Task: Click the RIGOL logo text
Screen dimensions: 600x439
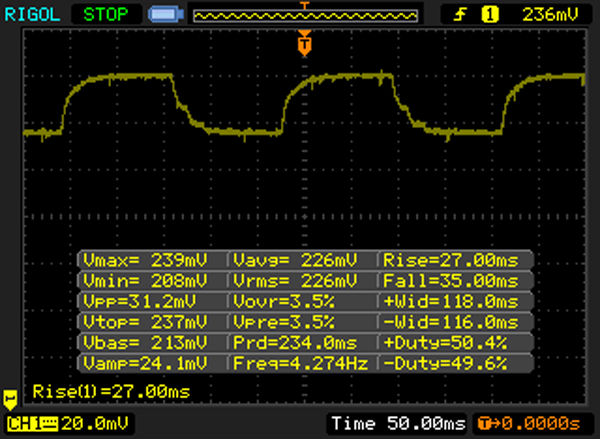Action: pos(32,15)
